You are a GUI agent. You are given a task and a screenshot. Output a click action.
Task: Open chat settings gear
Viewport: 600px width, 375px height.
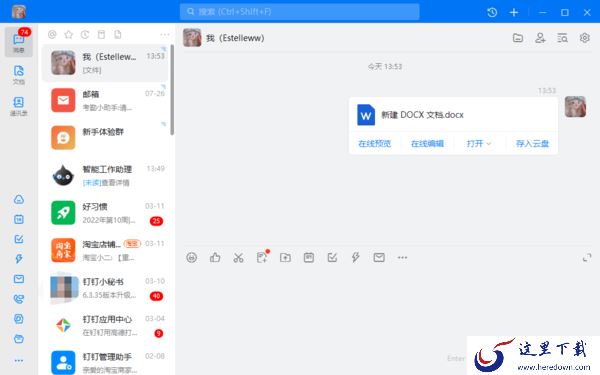(585, 38)
